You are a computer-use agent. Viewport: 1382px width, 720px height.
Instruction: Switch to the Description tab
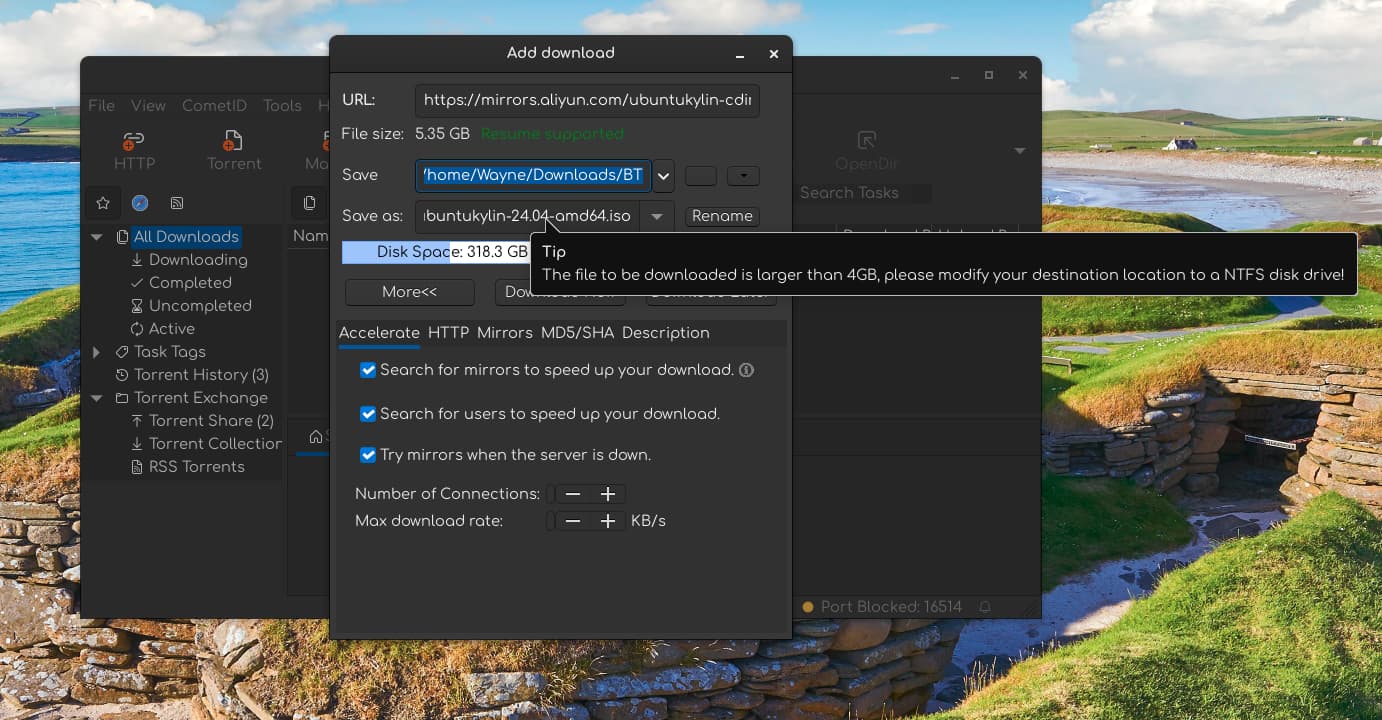(x=666, y=333)
